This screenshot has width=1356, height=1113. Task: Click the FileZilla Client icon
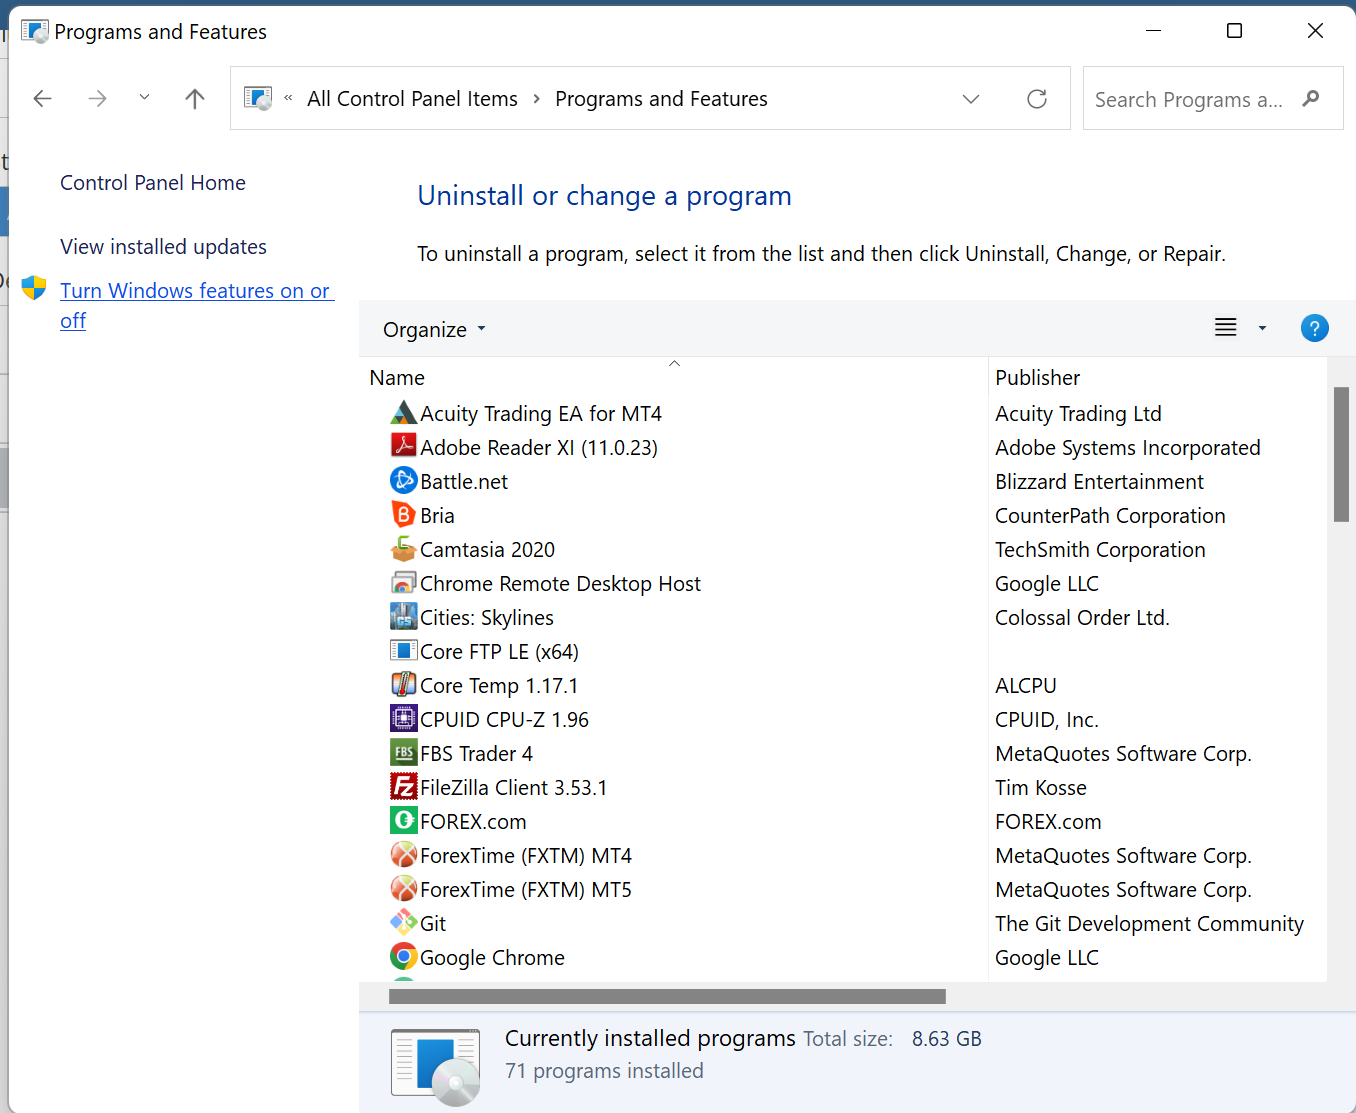click(x=403, y=787)
